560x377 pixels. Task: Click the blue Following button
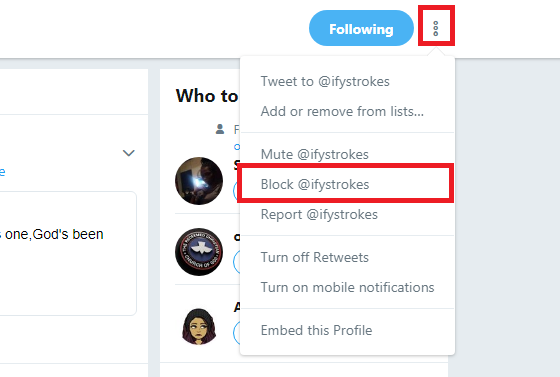(361, 28)
